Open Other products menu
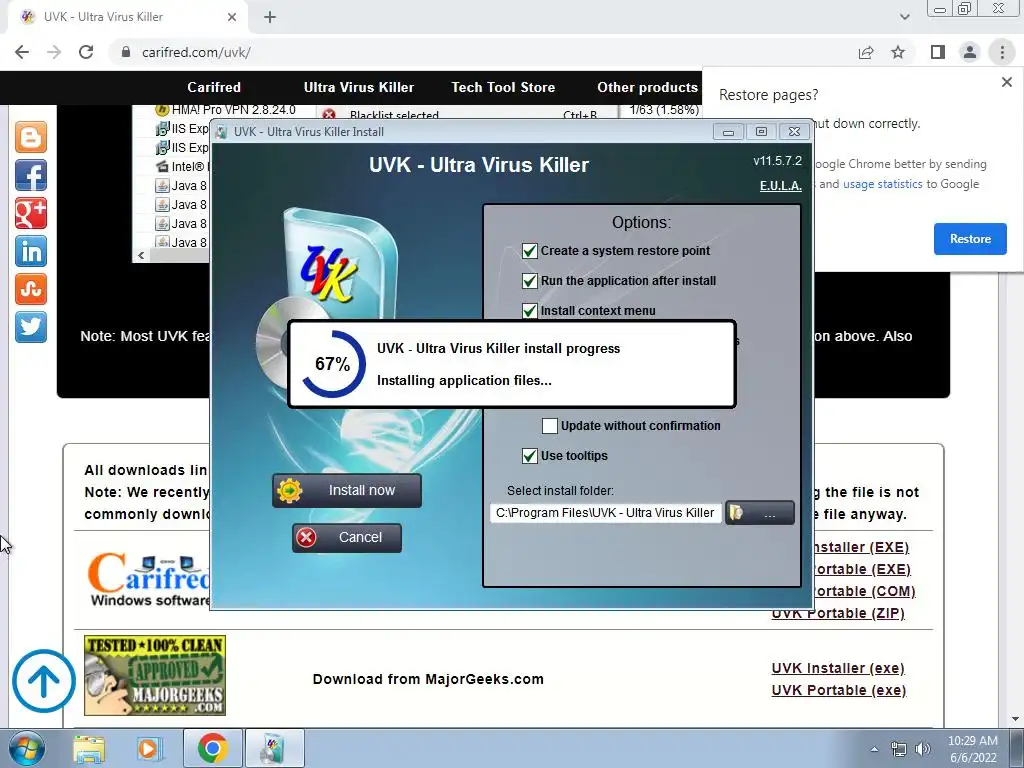The height and width of the screenshot is (768, 1024). coord(647,88)
